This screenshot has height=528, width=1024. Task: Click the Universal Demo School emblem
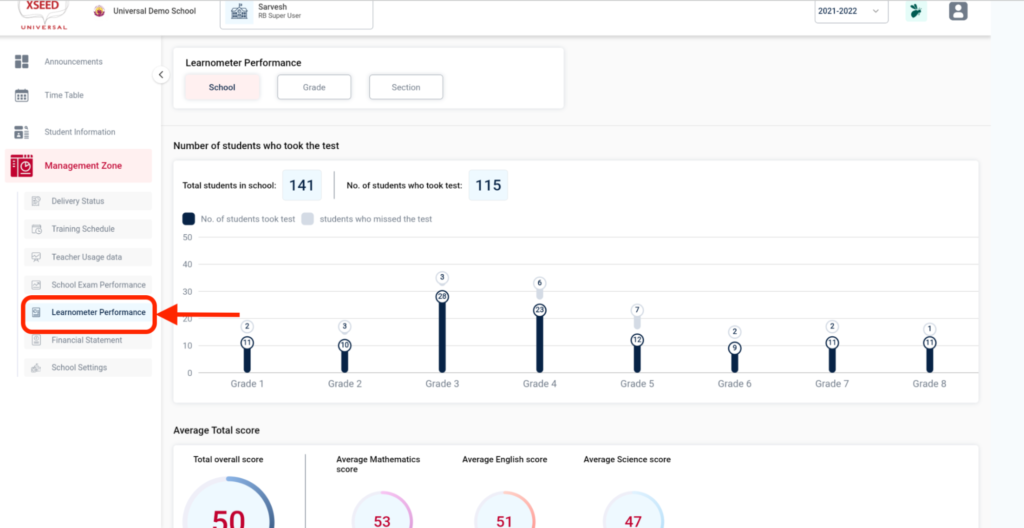99,11
